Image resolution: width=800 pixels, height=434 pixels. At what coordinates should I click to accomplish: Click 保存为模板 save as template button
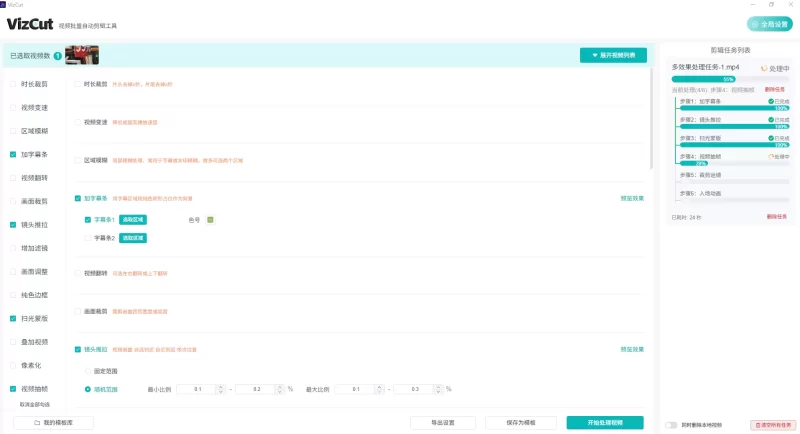click(521, 423)
